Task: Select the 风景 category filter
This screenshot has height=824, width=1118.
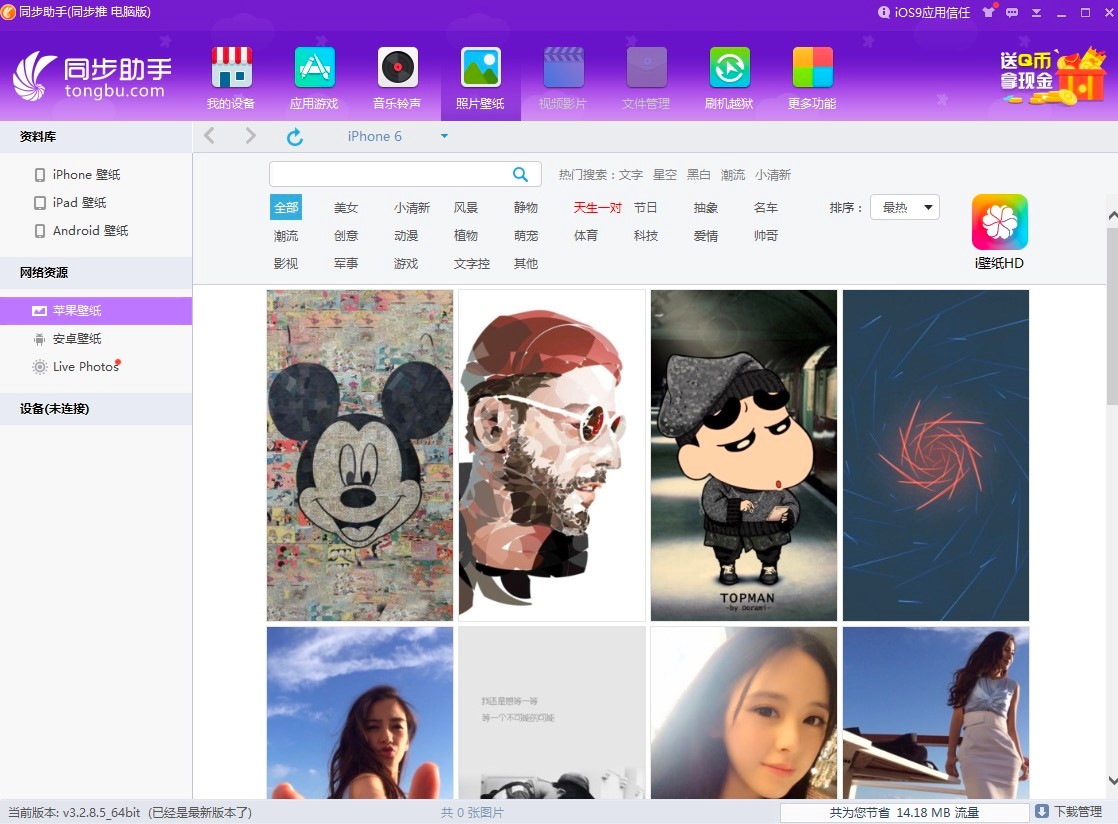Action: pos(466,208)
